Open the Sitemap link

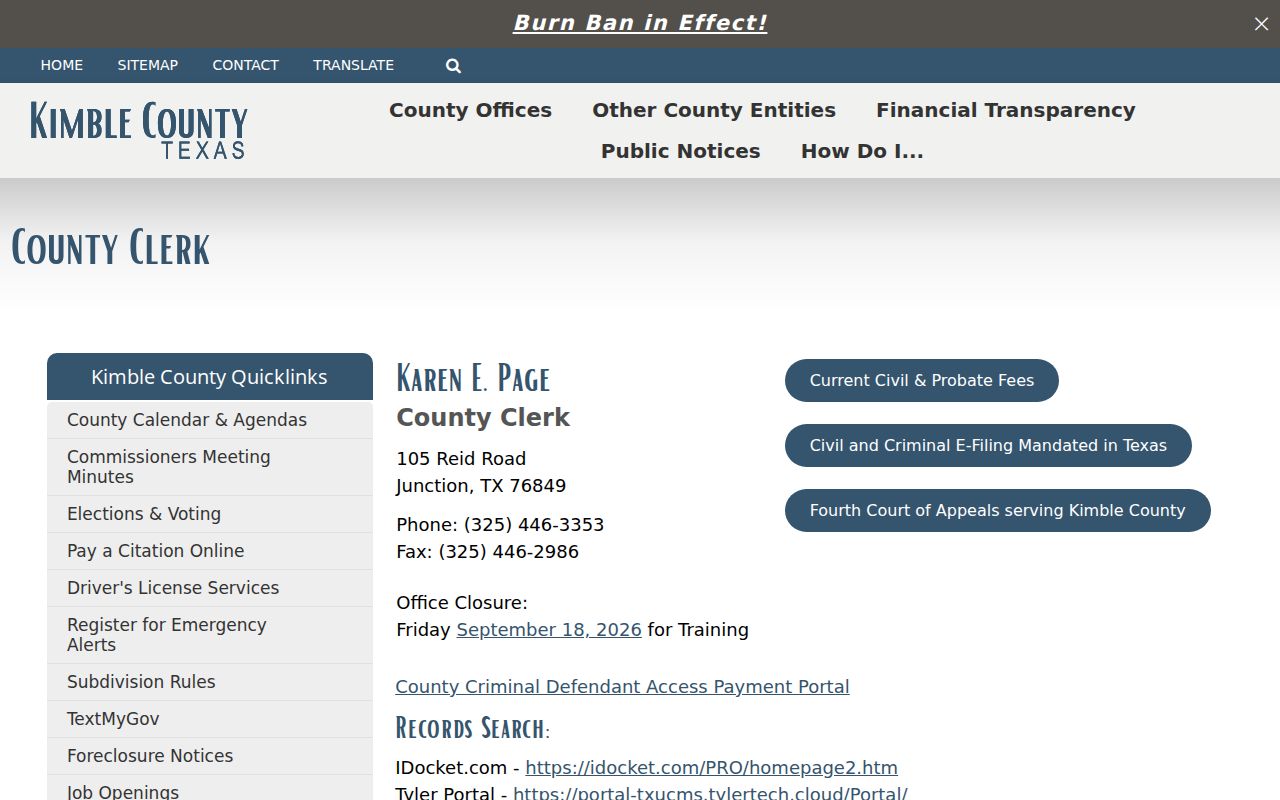pos(148,65)
